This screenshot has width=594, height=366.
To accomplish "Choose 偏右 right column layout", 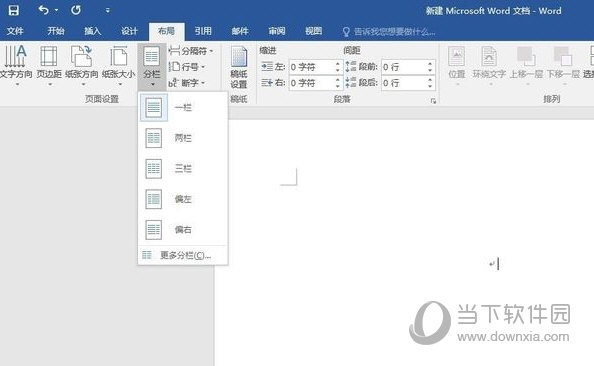I will (x=183, y=229).
